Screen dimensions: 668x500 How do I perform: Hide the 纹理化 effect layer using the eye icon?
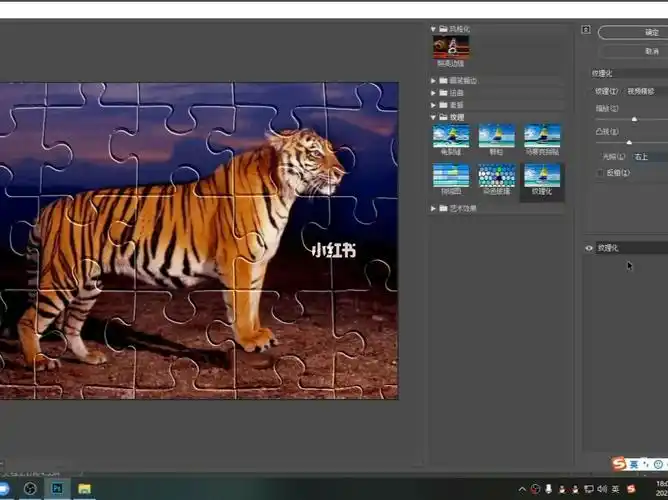589,248
